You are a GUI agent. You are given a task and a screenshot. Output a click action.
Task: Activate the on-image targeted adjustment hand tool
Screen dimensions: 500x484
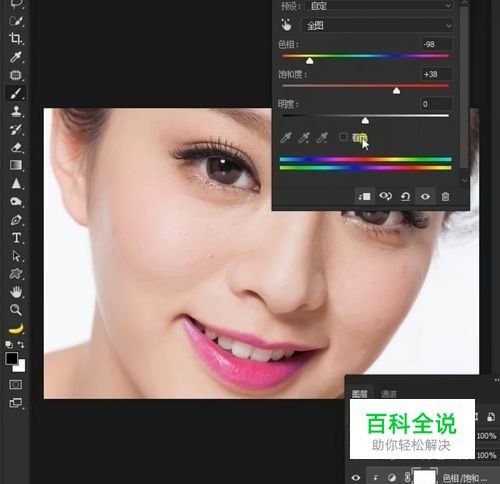click(286, 25)
